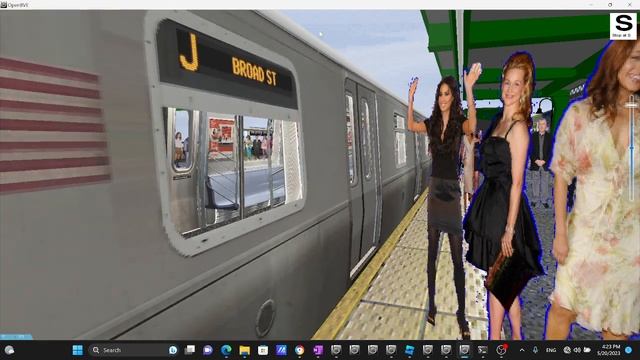Open OBS Studio icon with red badge
This screenshot has width=640, height=360.
[x=501, y=350]
